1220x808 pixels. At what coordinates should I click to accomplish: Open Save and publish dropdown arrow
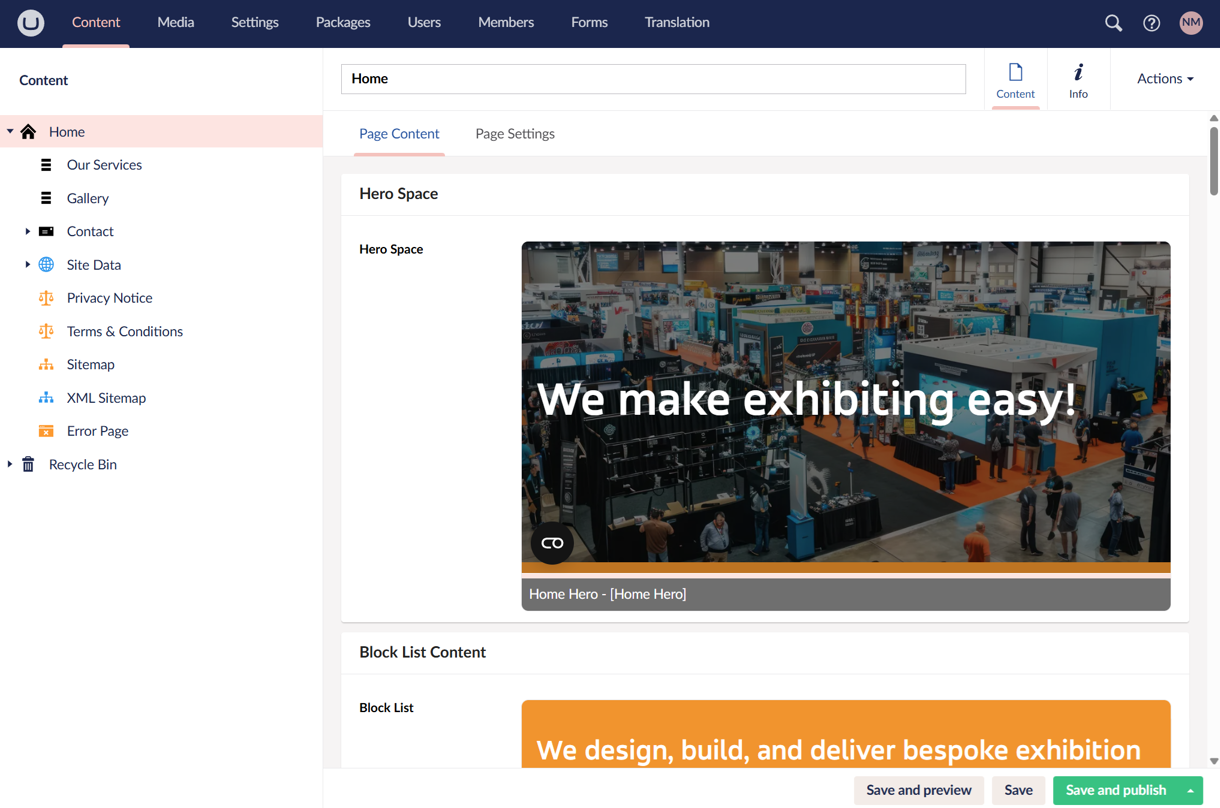[x=1190, y=790]
